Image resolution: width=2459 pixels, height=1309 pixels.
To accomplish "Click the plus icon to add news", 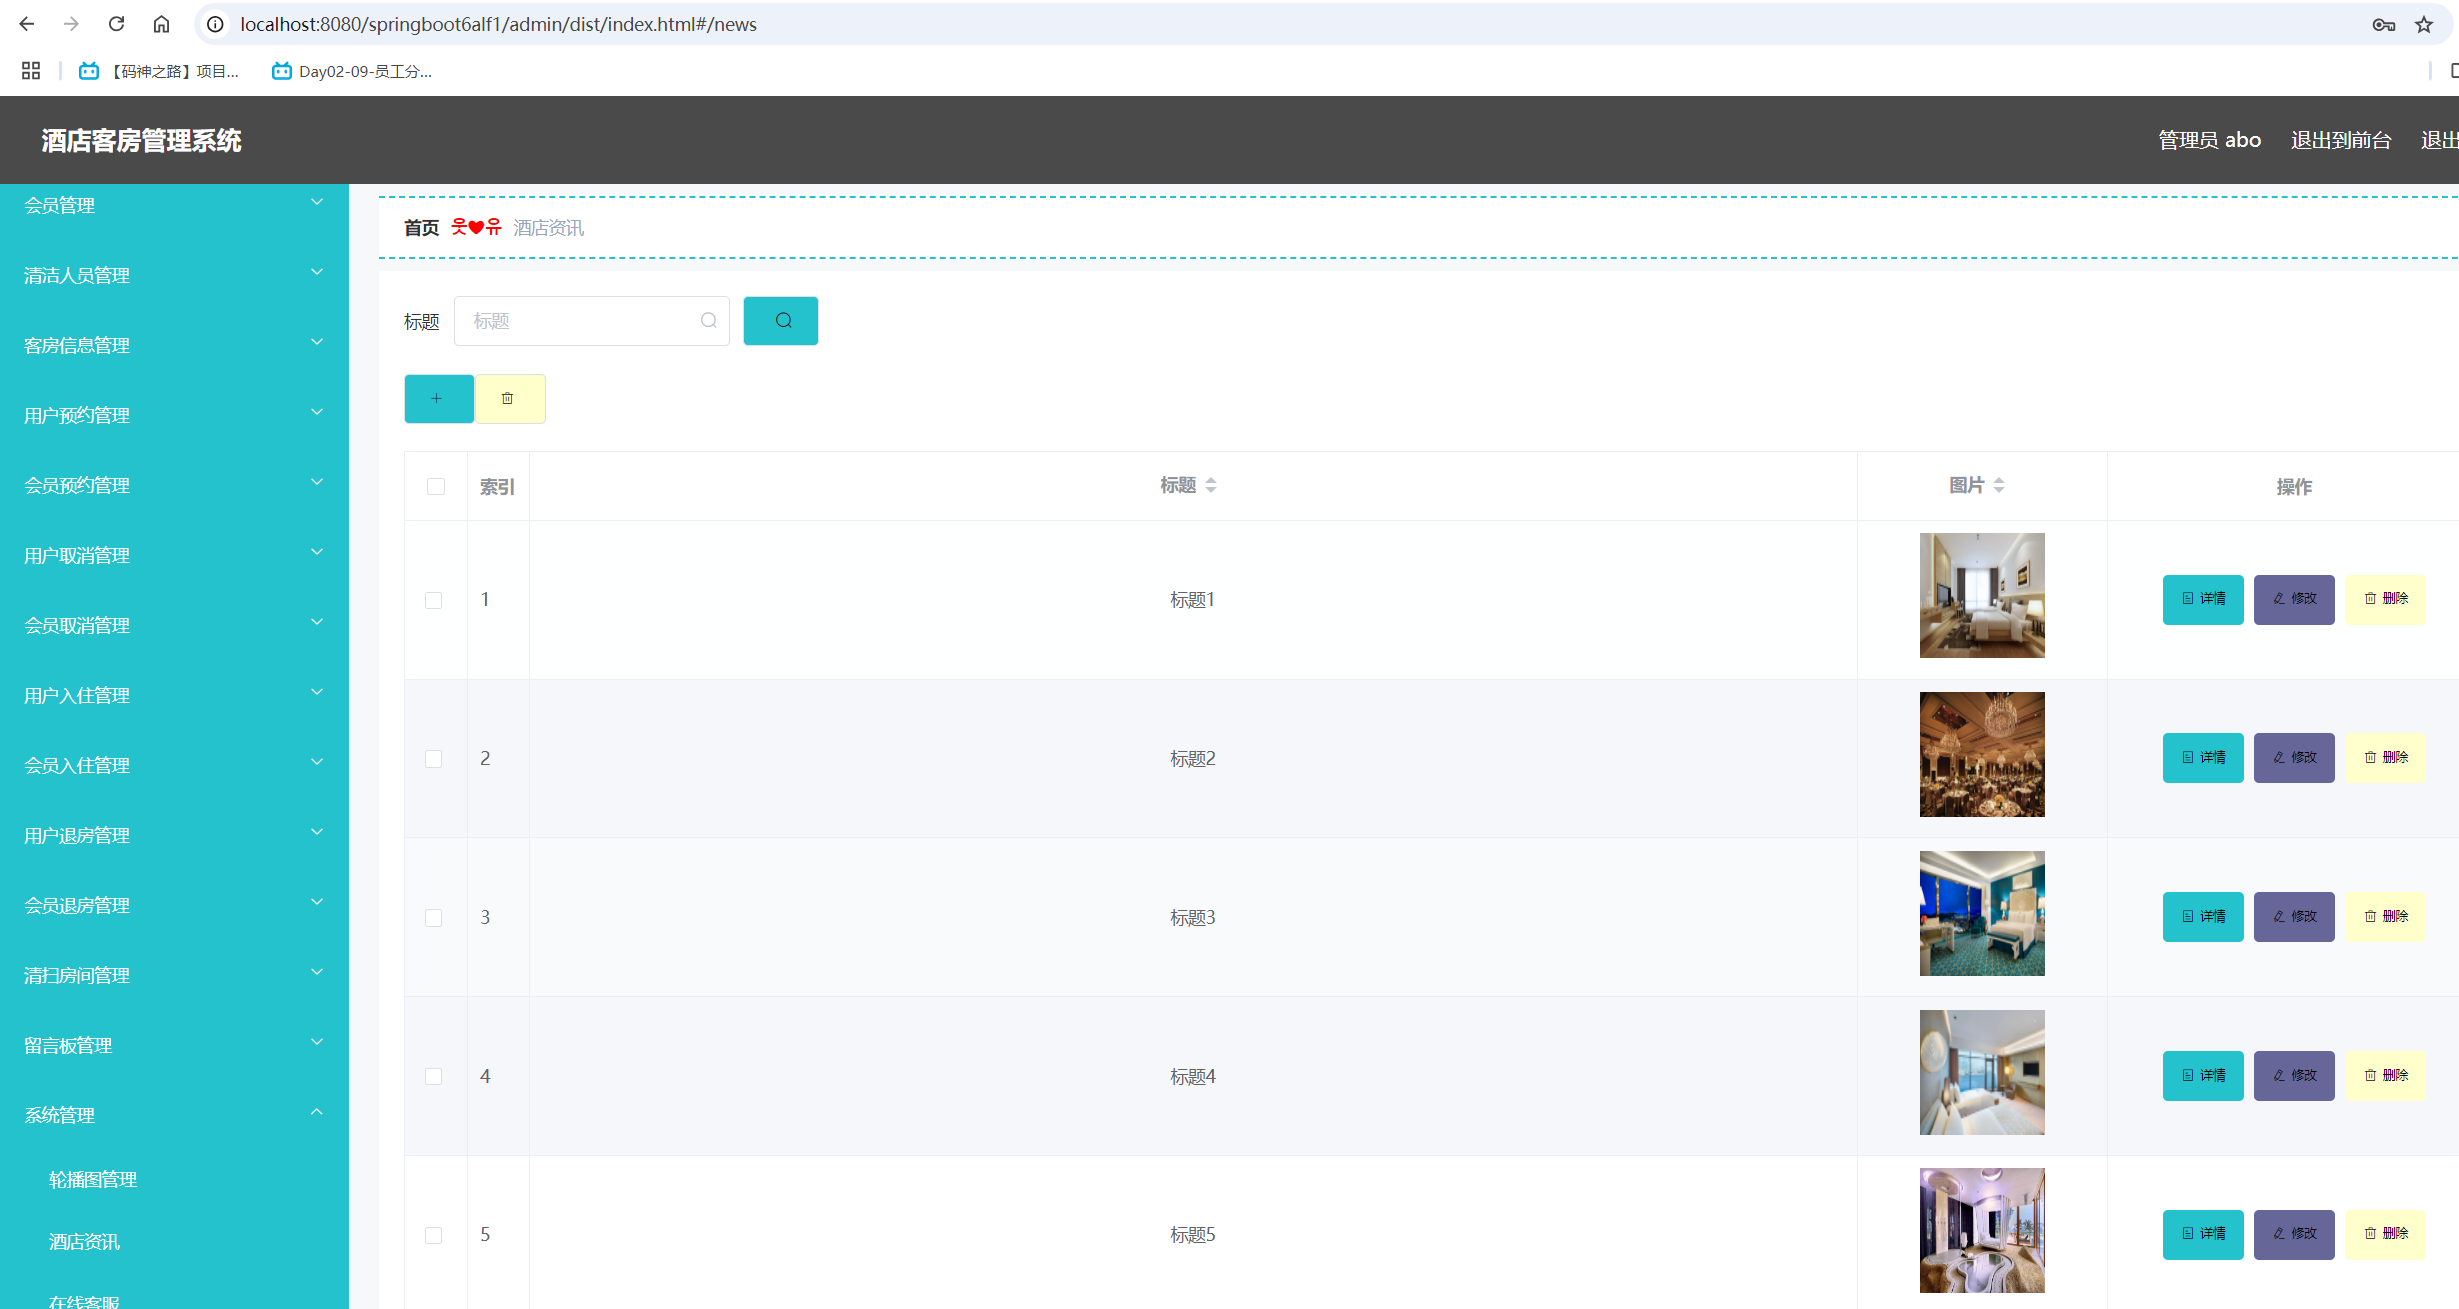I will pos(438,399).
